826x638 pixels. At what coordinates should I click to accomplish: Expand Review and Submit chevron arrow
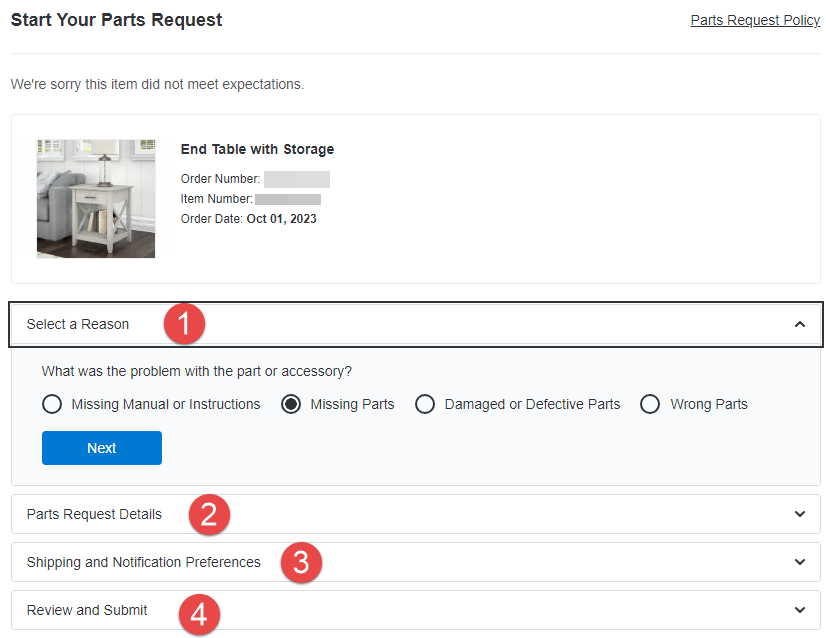[799, 610]
